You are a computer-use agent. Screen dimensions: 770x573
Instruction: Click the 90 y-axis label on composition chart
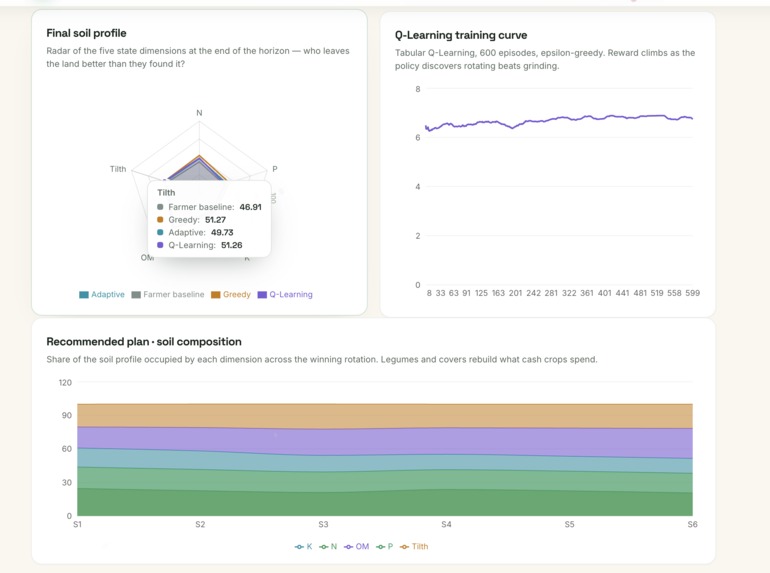click(67, 415)
